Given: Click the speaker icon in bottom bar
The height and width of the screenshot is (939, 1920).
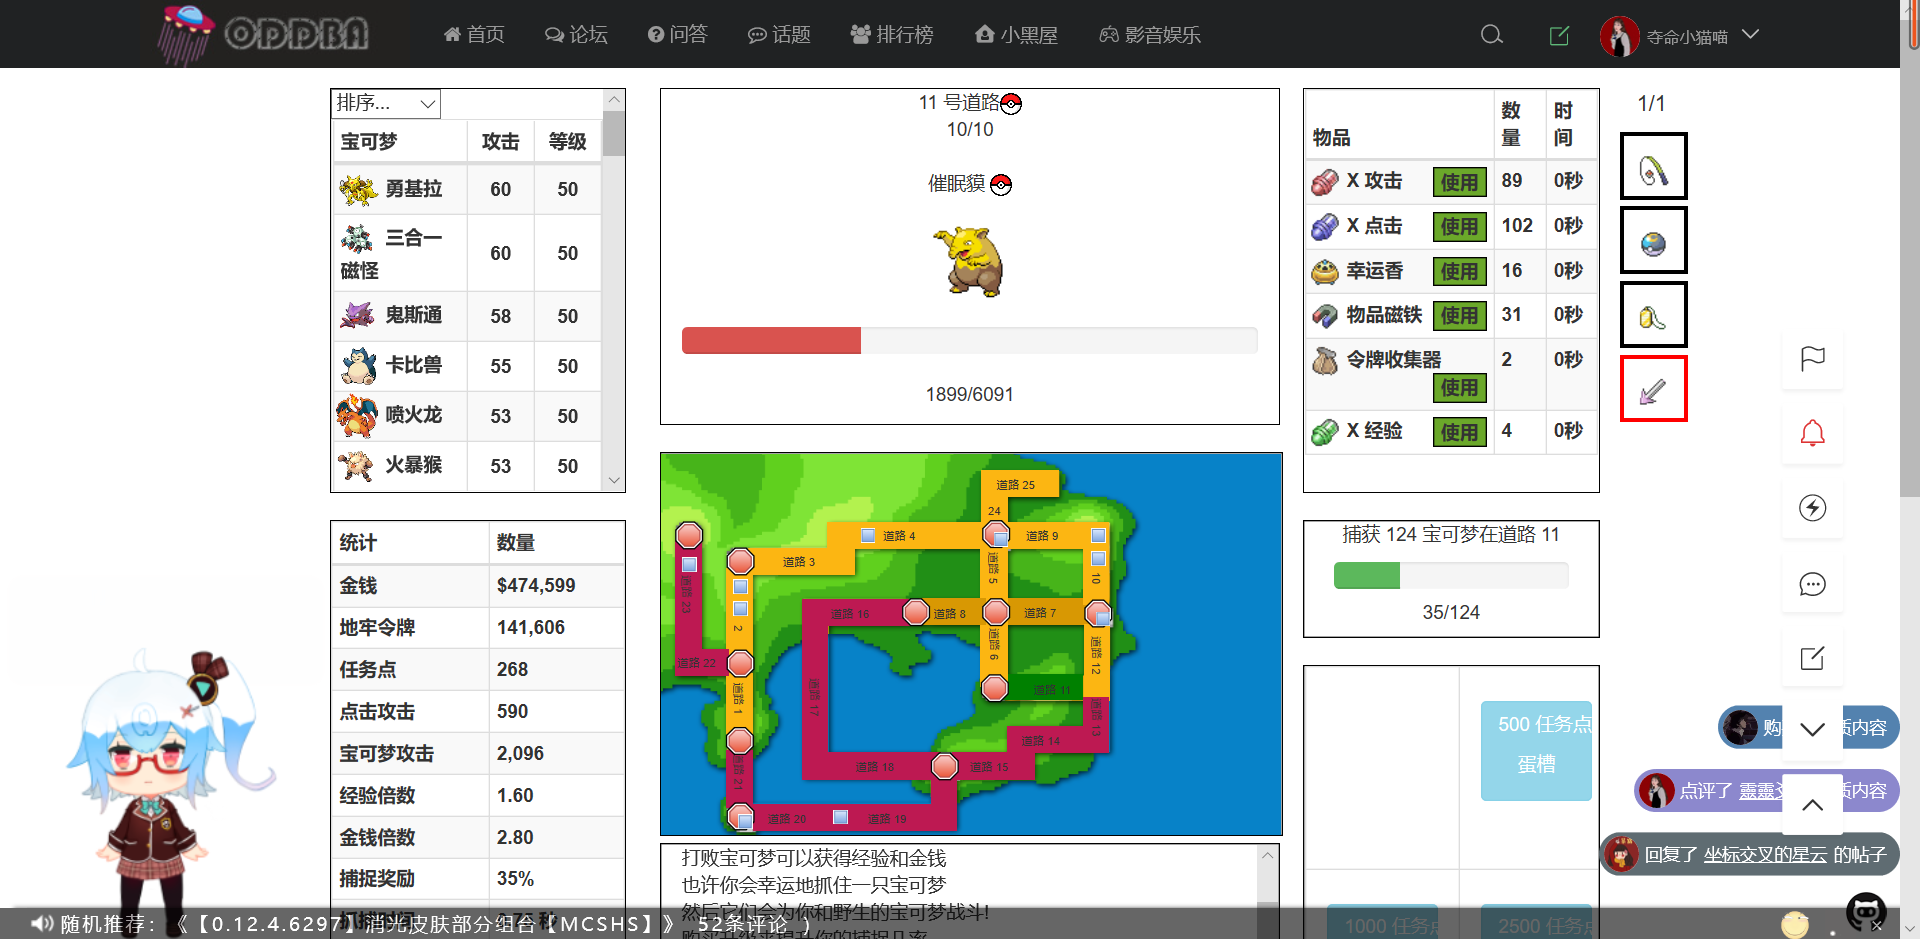Looking at the screenshot, I should [x=41, y=923].
